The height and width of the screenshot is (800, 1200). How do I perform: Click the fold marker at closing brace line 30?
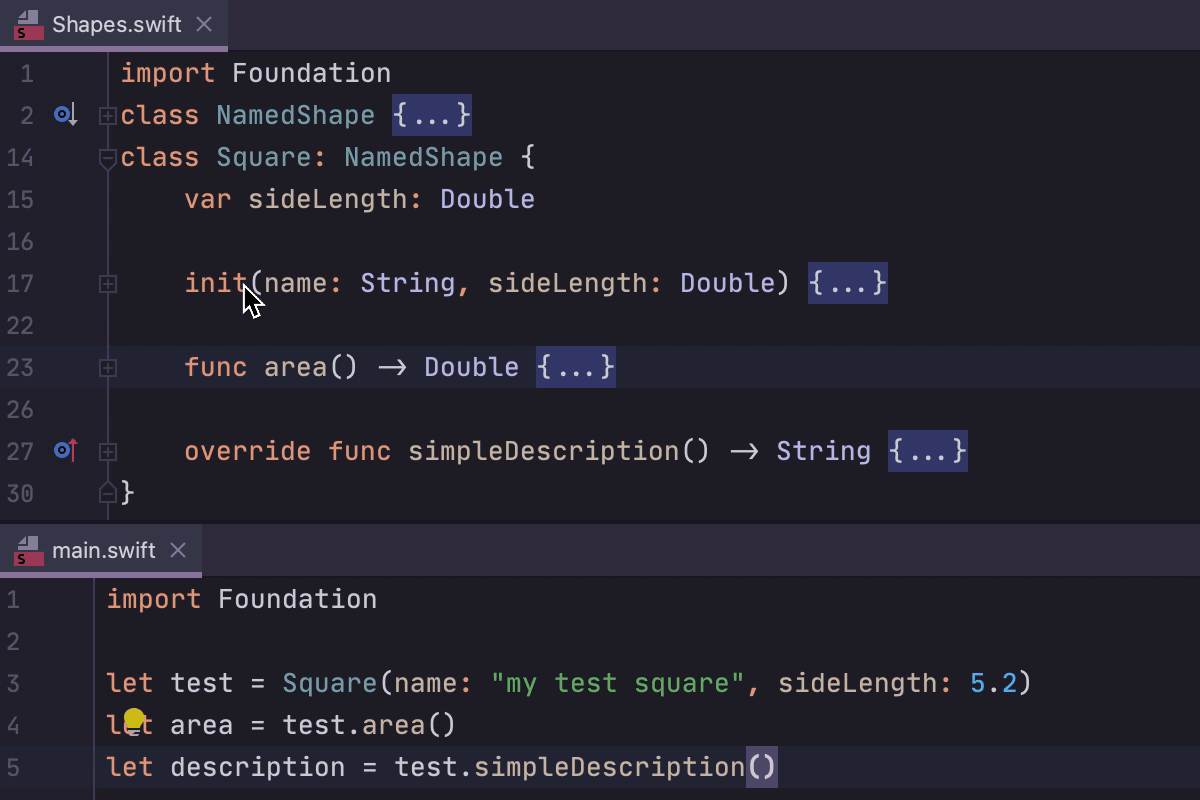coord(108,493)
